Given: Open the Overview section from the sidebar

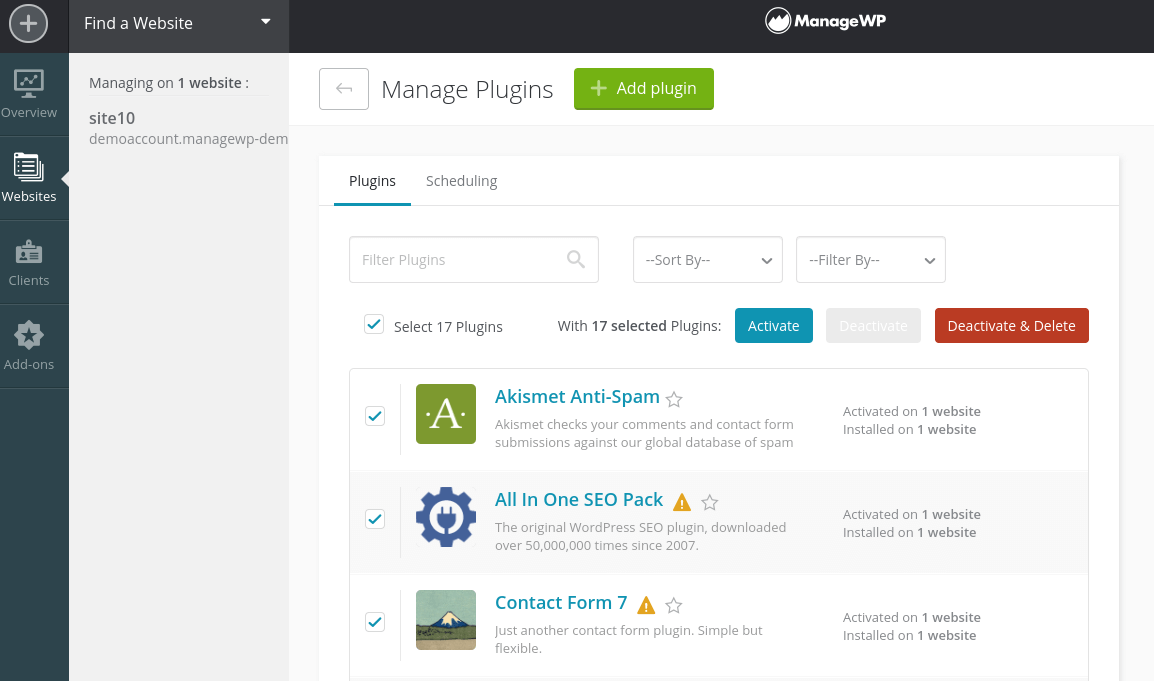Looking at the screenshot, I should click(30, 95).
